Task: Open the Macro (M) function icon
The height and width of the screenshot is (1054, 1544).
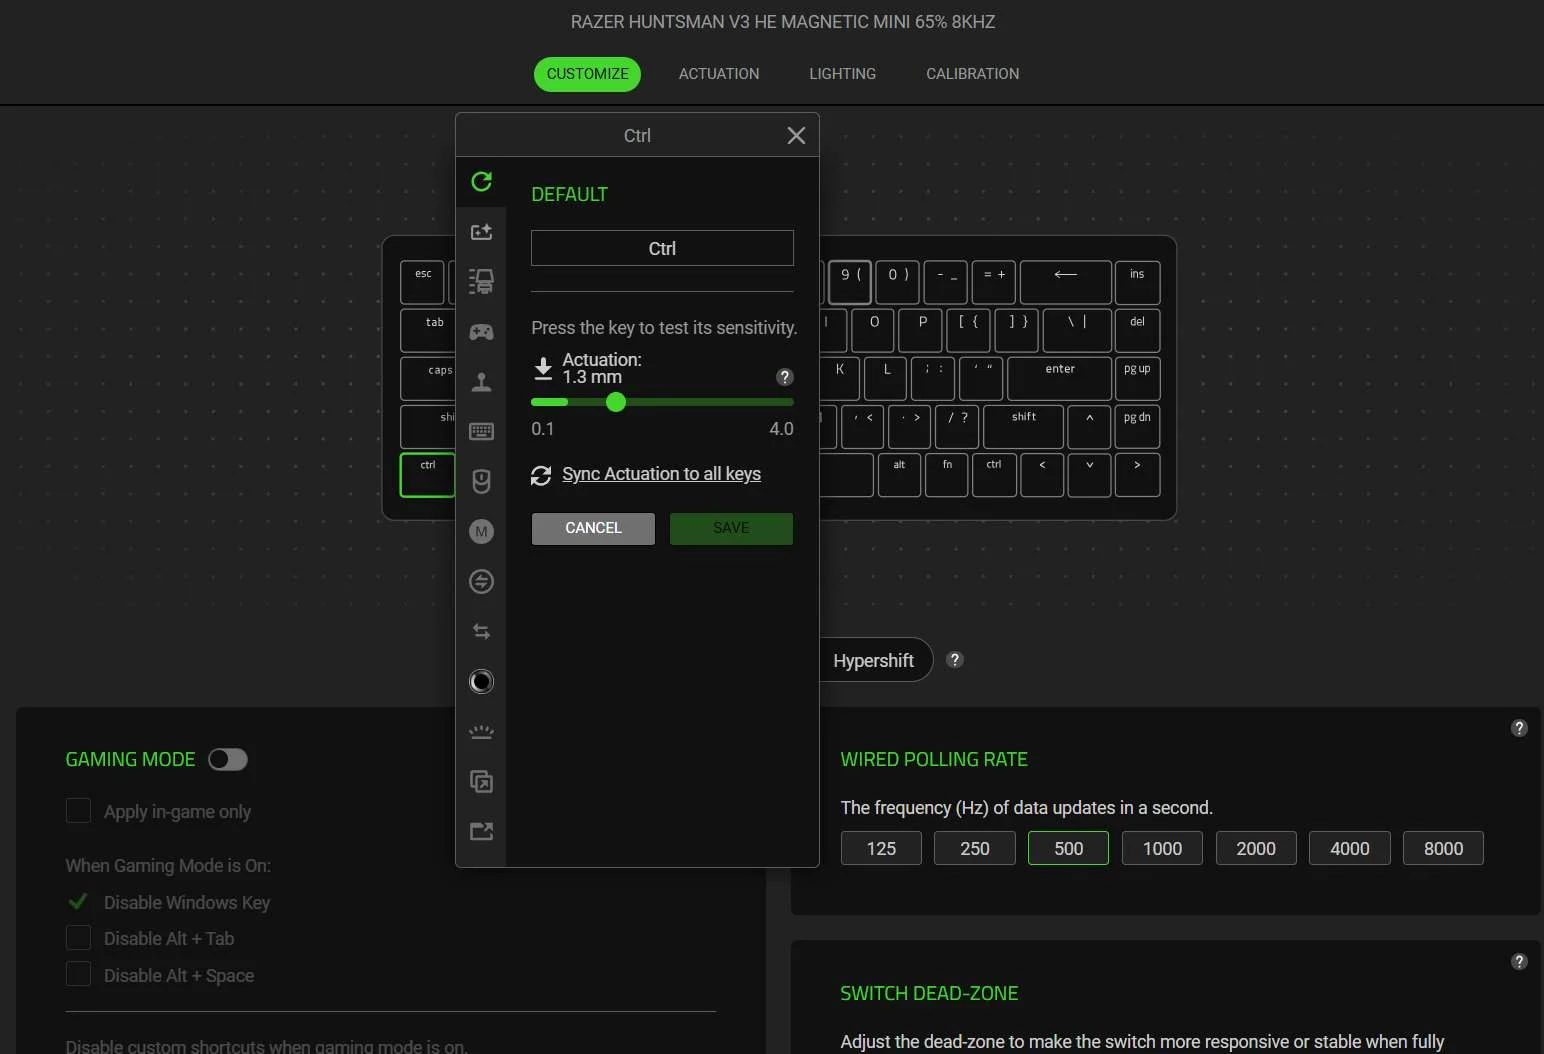Action: (481, 531)
